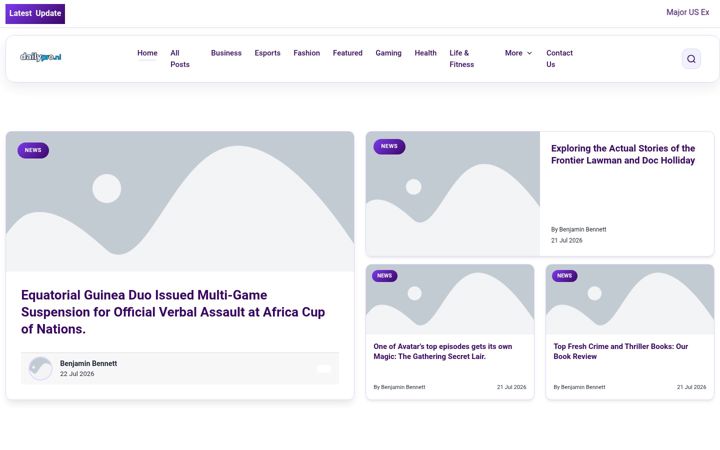The width and height of the screenshot is (720, 450).
Task: Open Life & Fitness category
Action: [x=461, y=59]
